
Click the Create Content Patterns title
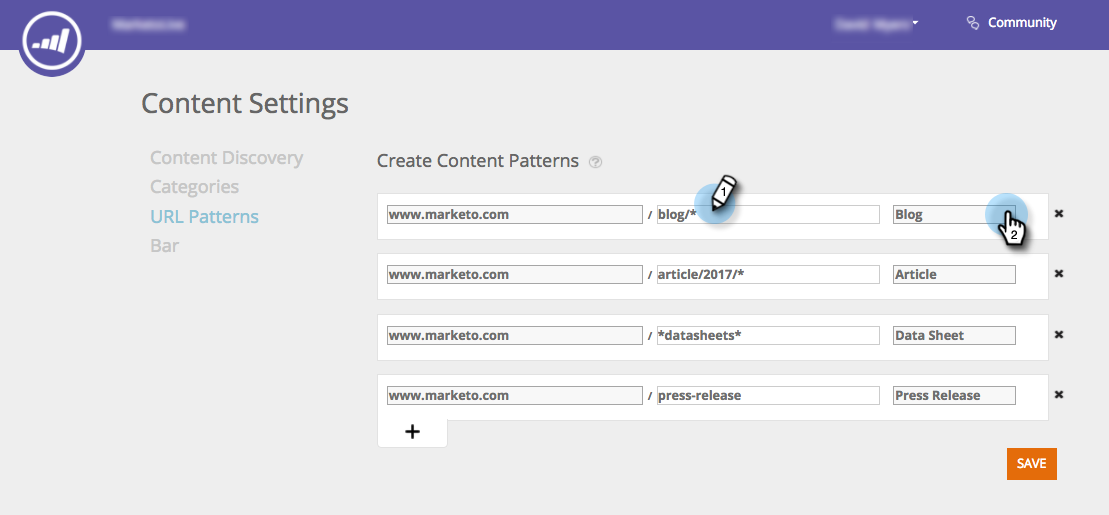click(477, 161)
